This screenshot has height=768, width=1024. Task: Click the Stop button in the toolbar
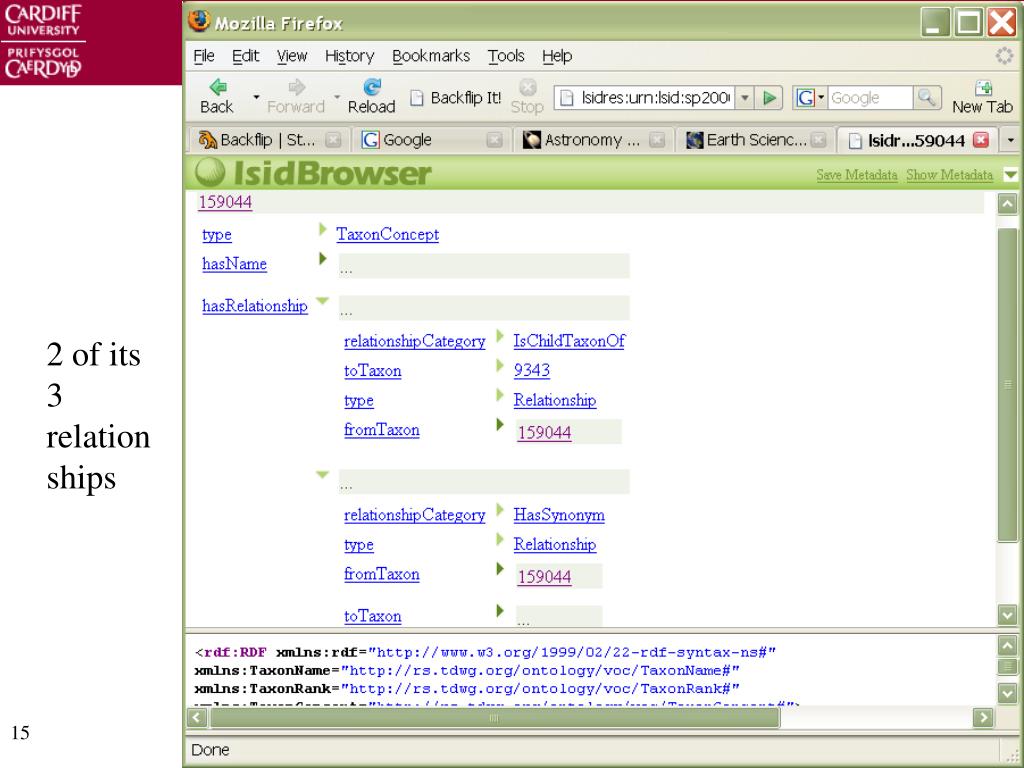[x=527, y=96]
